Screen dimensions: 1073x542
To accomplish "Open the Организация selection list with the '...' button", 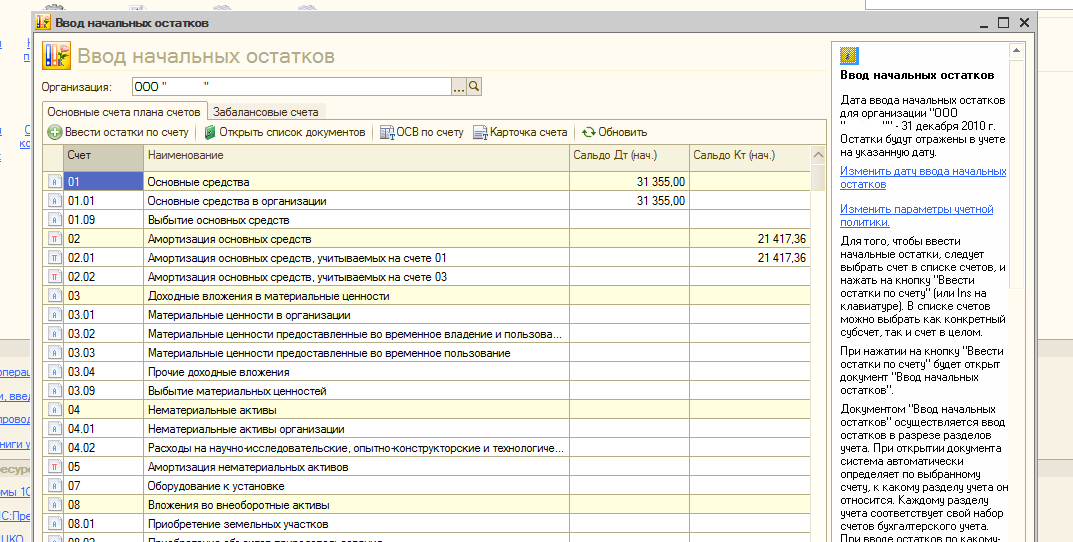I will [459, 87].
